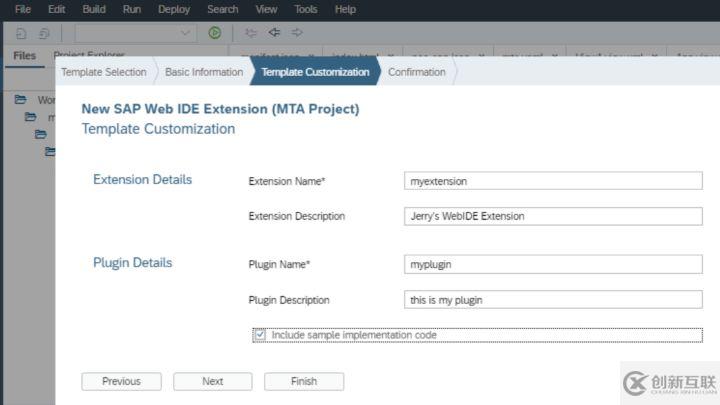The image size is (720, 405).
Task: Go to the Basic Information wizard step
Action: point(204,72)
